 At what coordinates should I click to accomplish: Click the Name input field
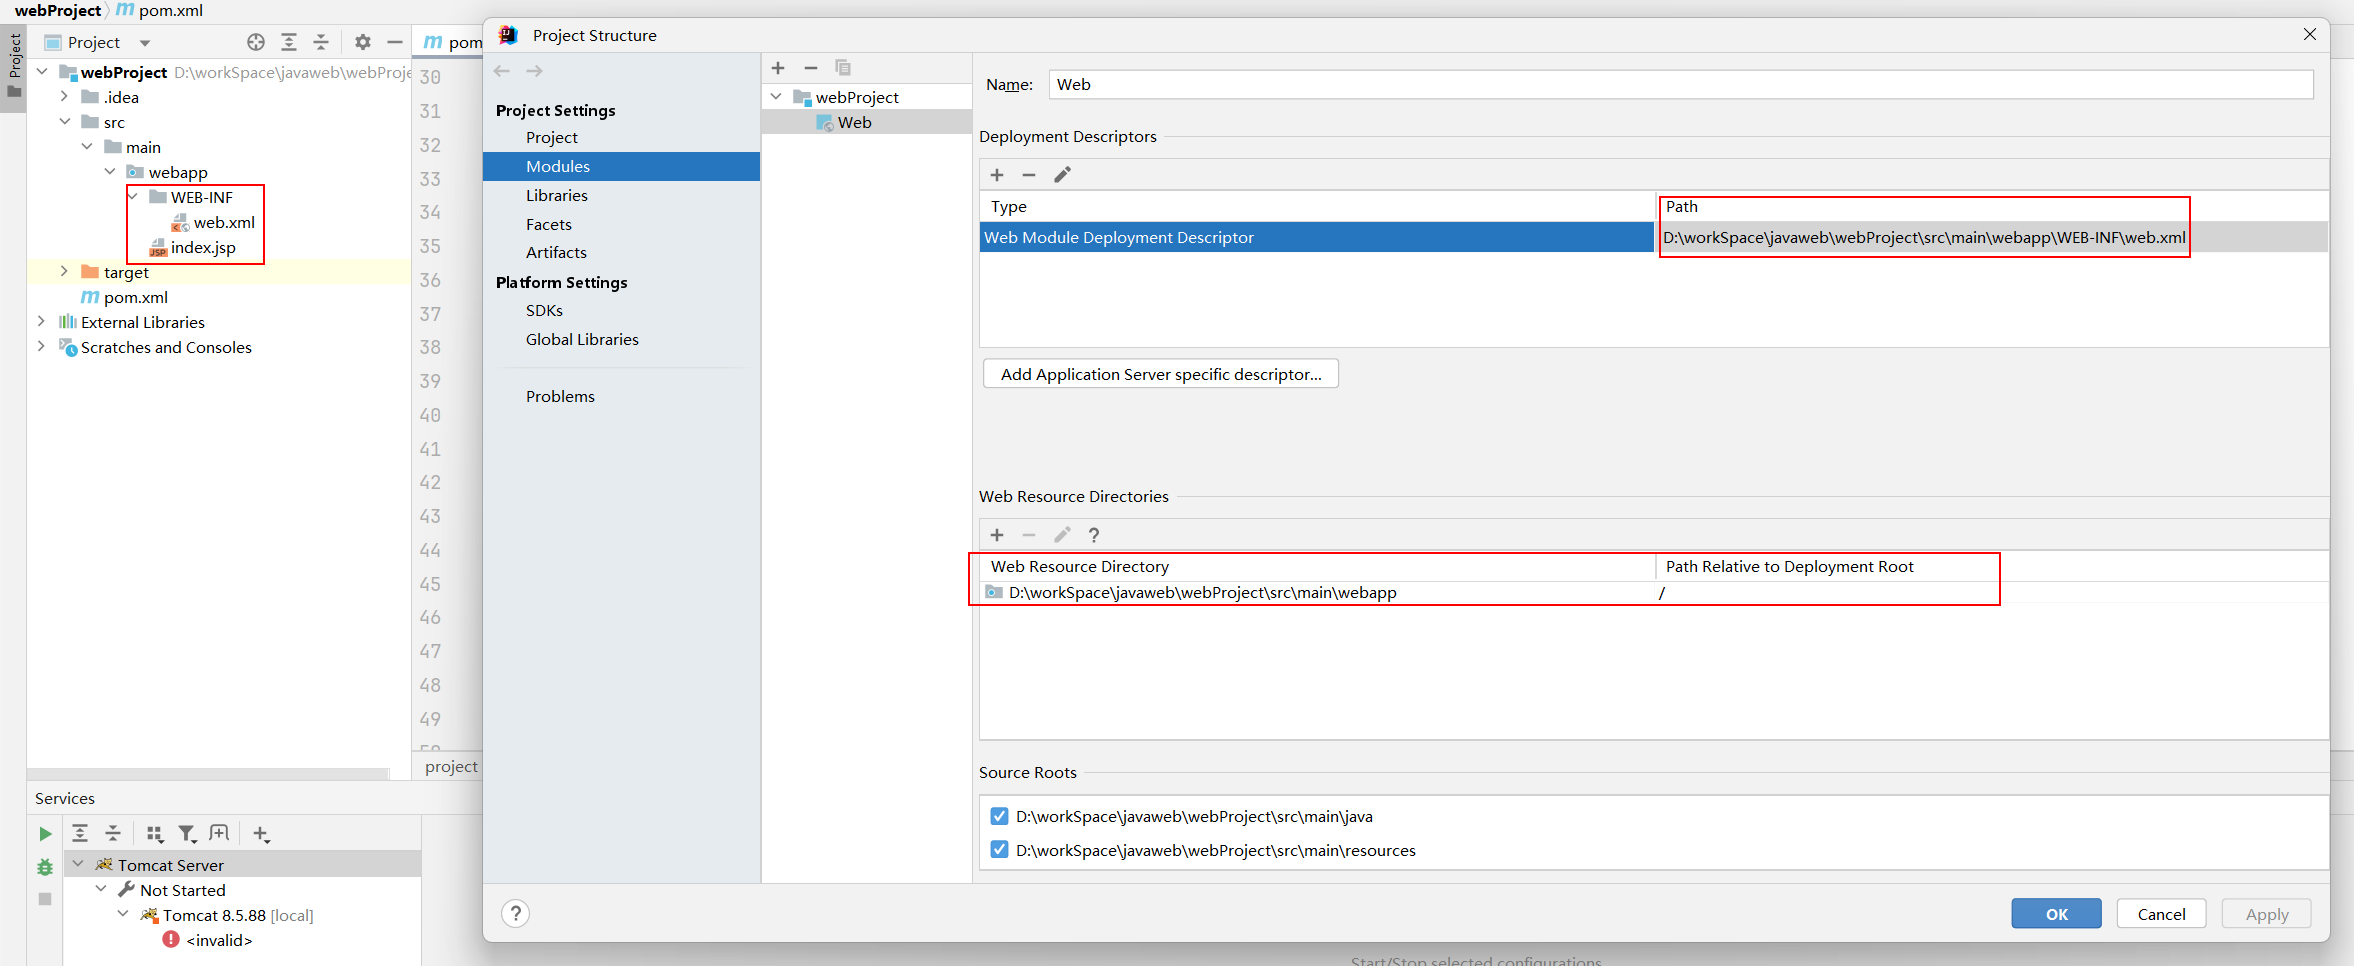(1680, 85)
